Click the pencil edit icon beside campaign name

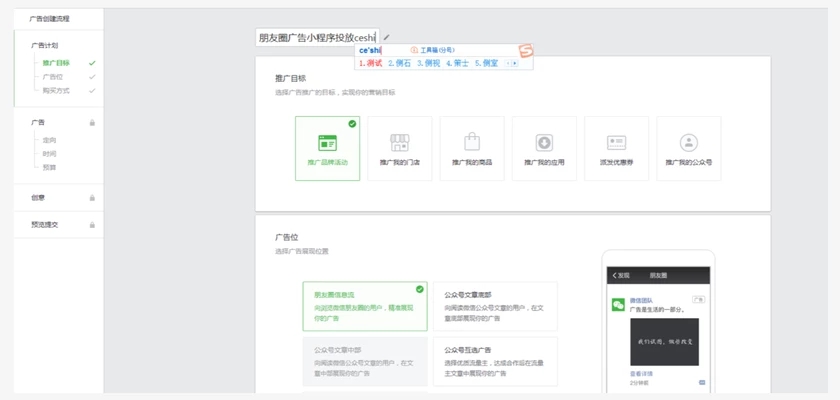[x=387, y=37]
